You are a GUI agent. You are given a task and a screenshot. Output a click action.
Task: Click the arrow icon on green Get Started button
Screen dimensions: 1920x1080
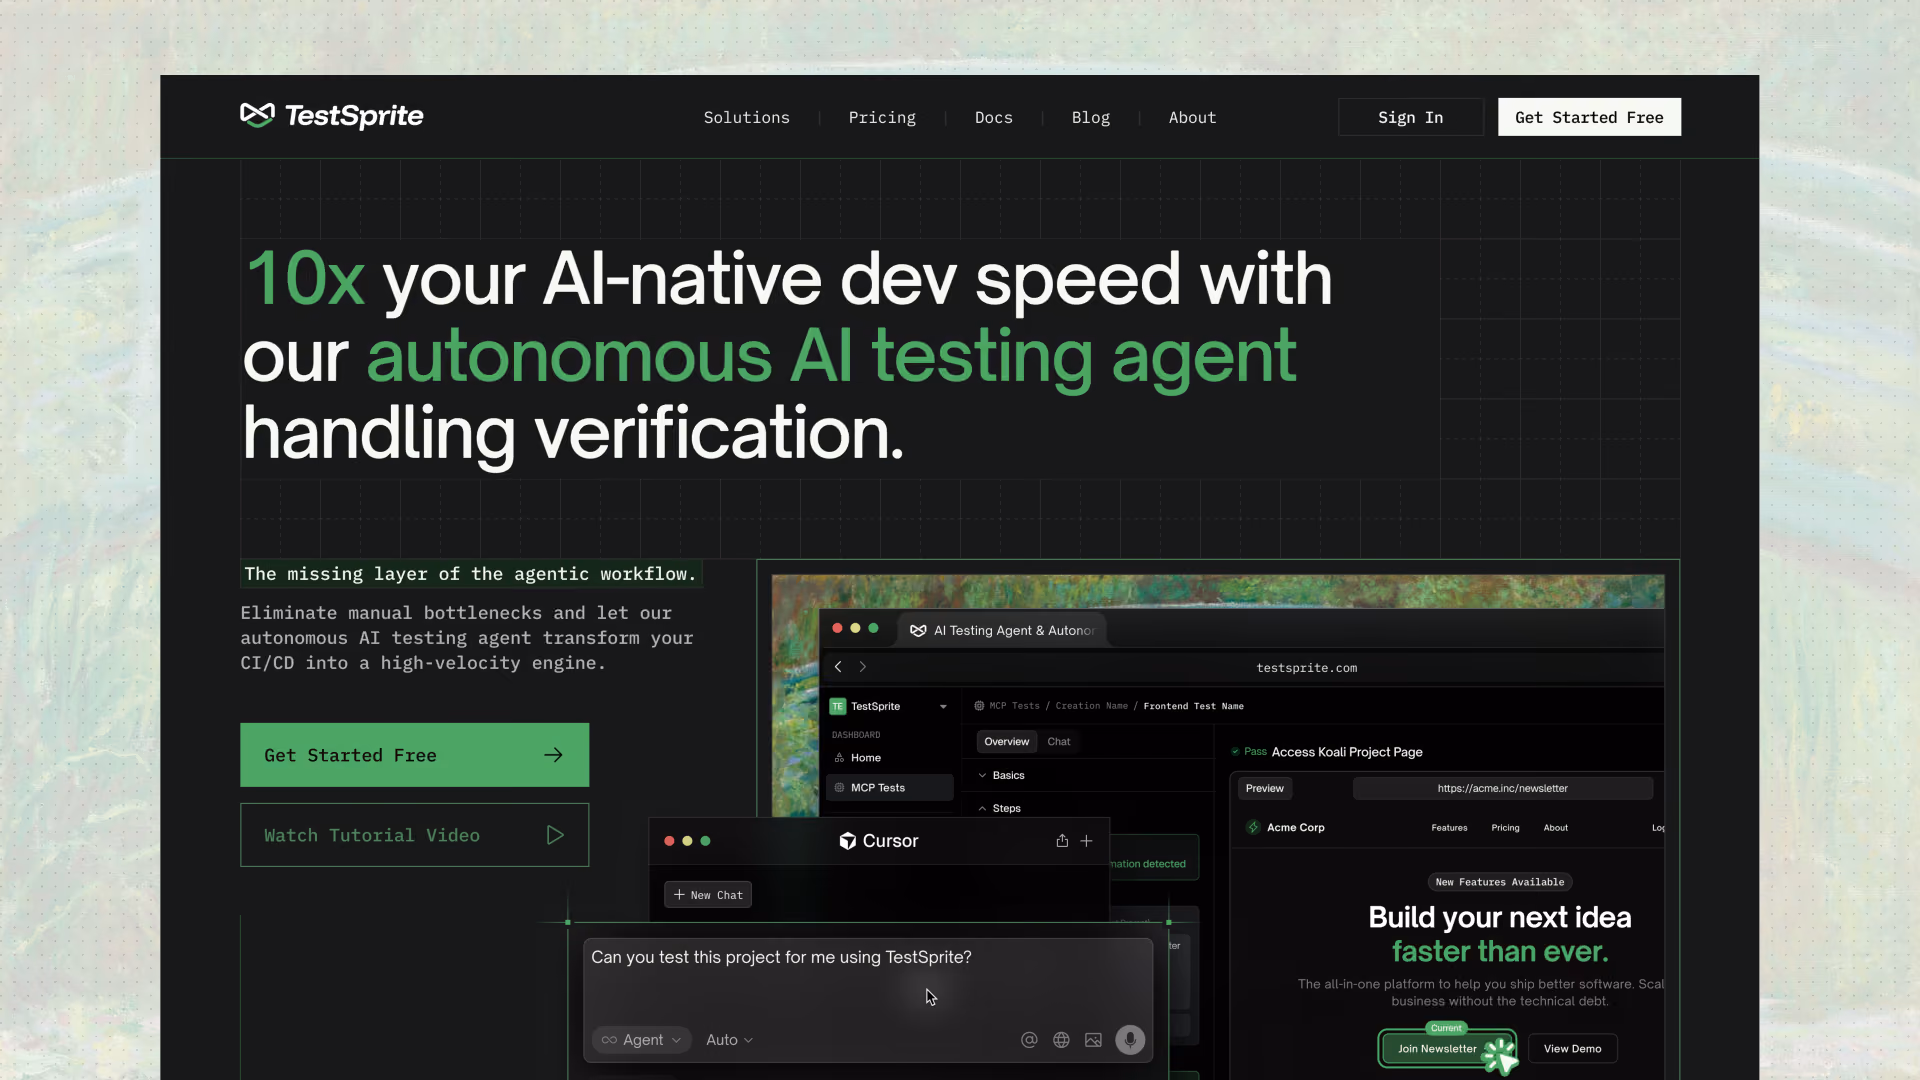pos(553,755)
